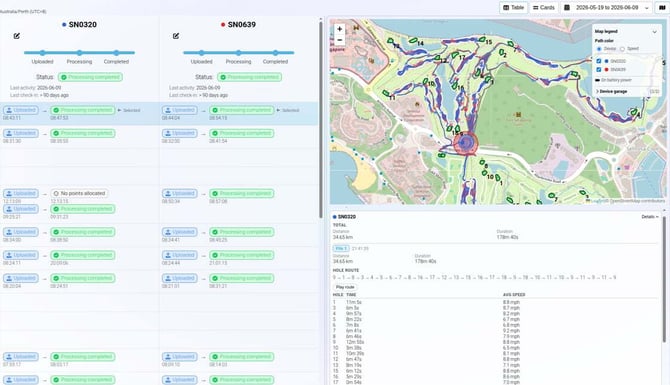Switch to Cards view
This screenshot has width=670, height=385.
[544, 8]
